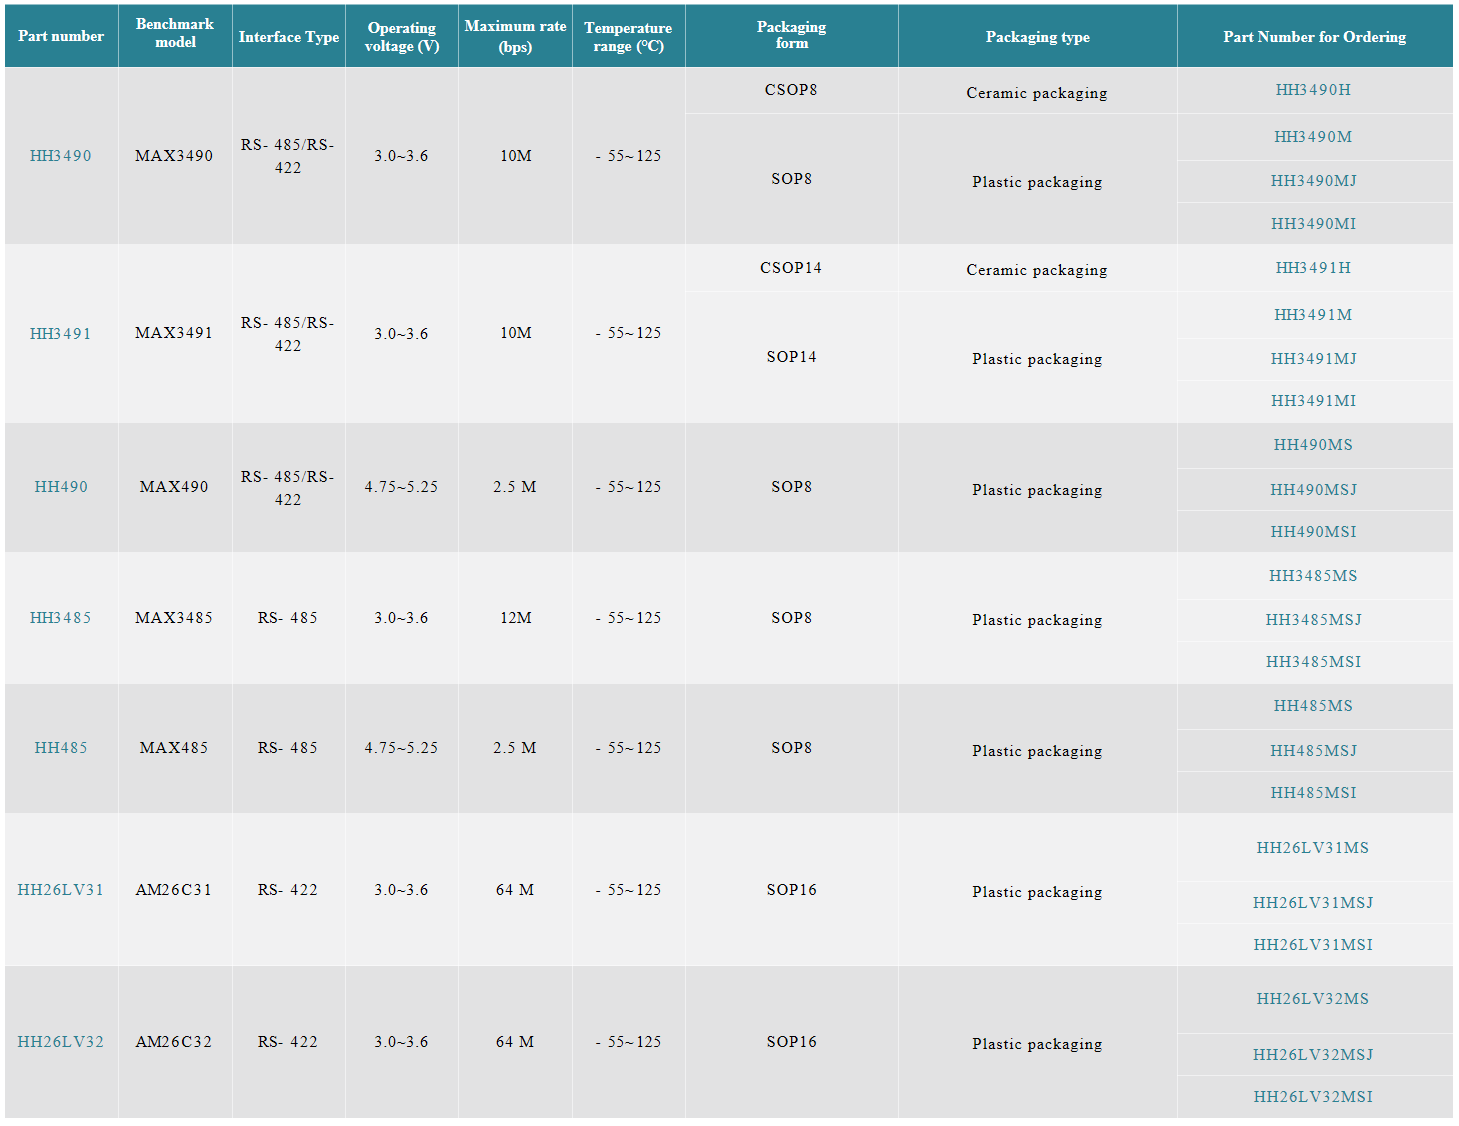This screenshot has height=1126, width=1459.
Task: Click ordering link HH3491H
Action: pos(1313,268)
